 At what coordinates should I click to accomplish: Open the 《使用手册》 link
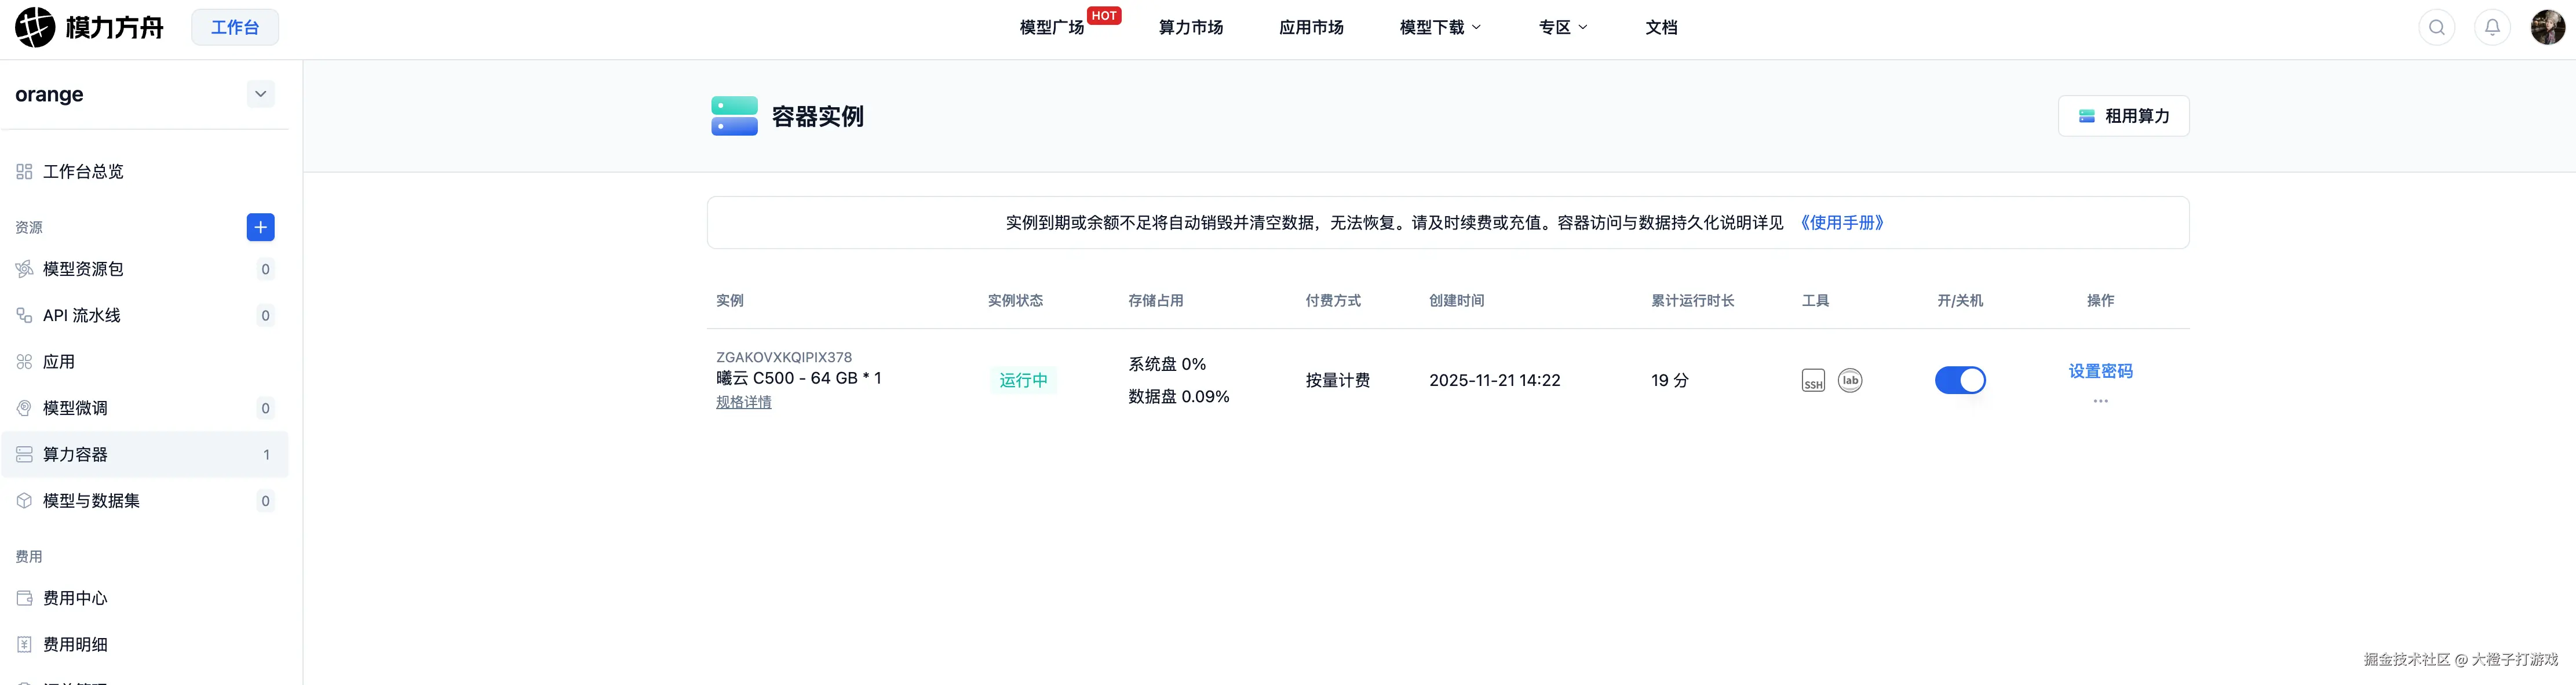tap(1843, 222)
